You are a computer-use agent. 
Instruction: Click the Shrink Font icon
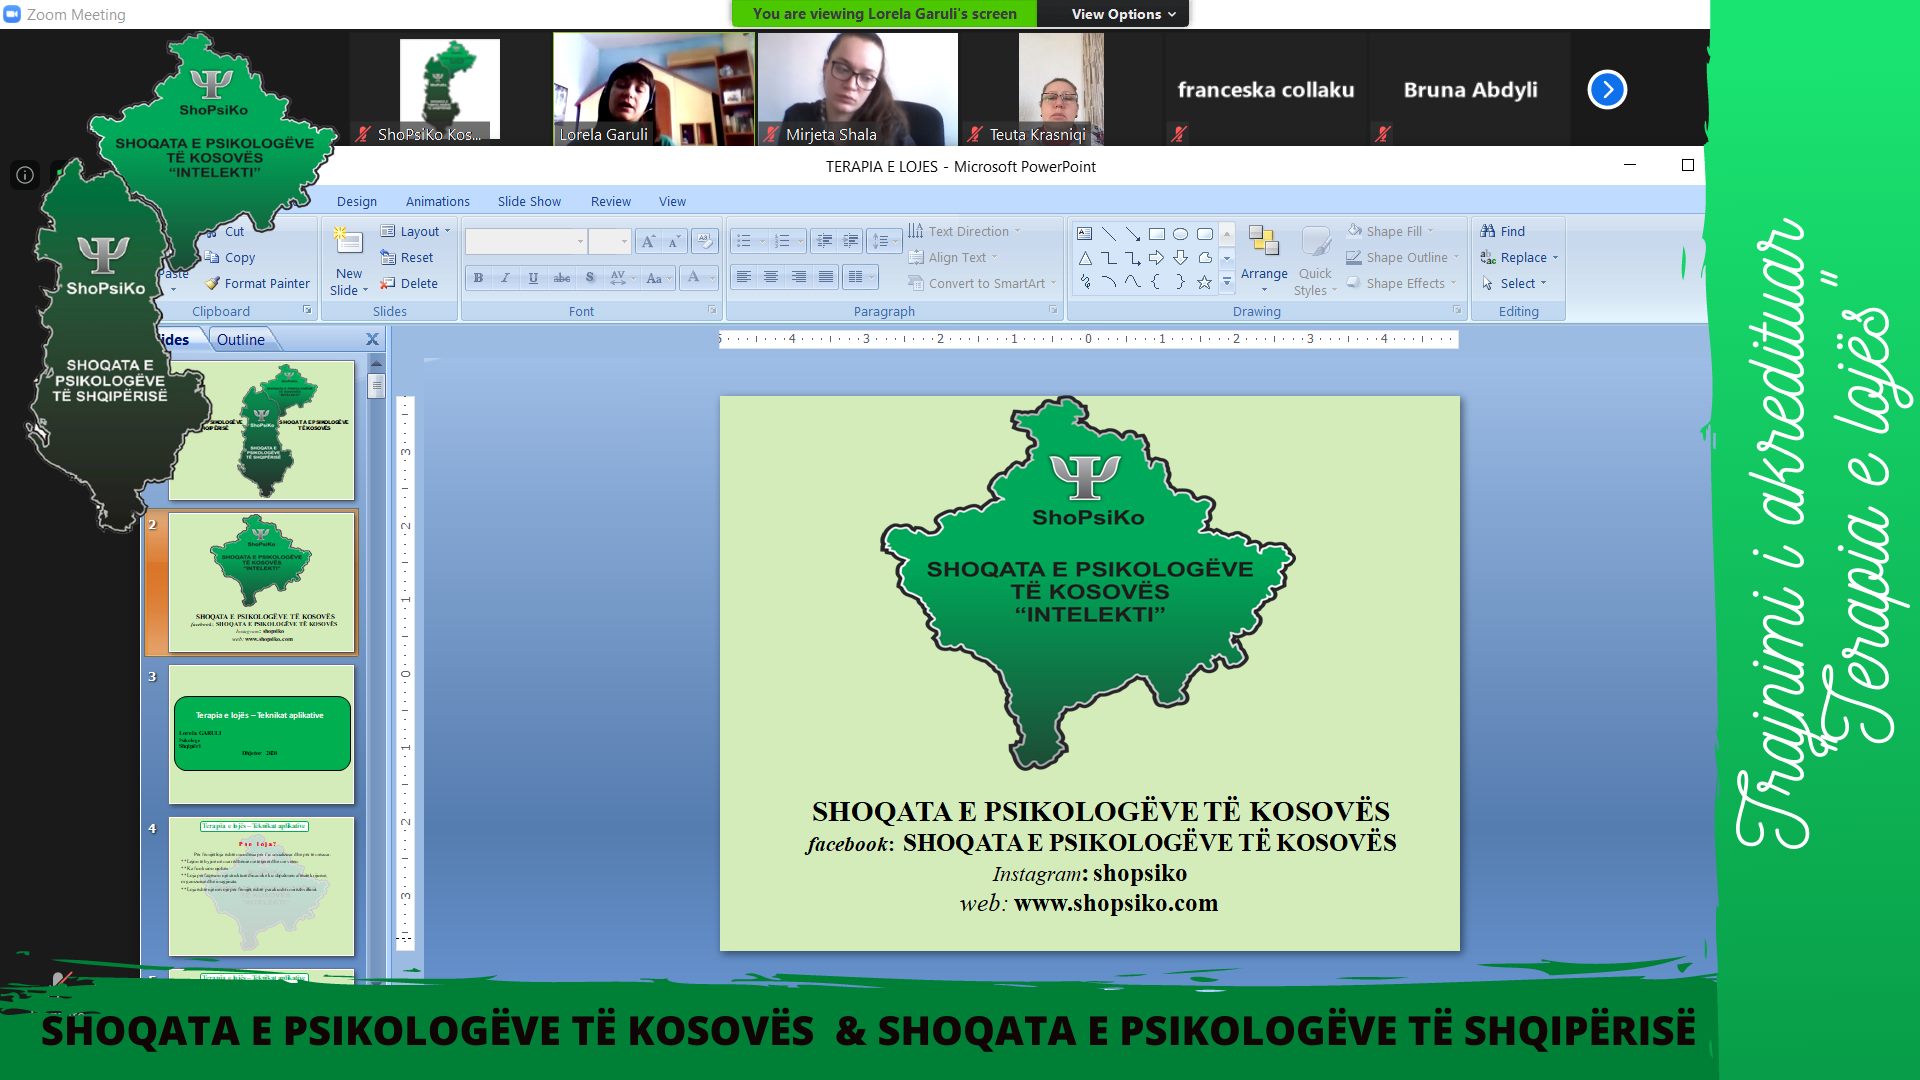(674, 241)
